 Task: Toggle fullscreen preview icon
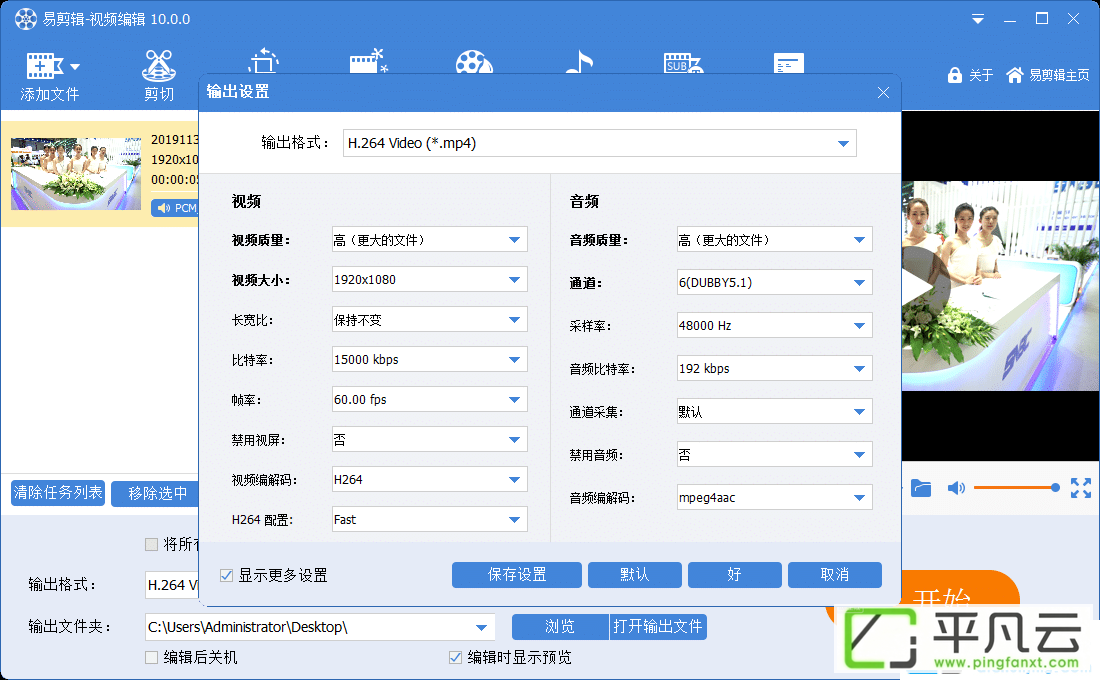[x=1081, y=488]
